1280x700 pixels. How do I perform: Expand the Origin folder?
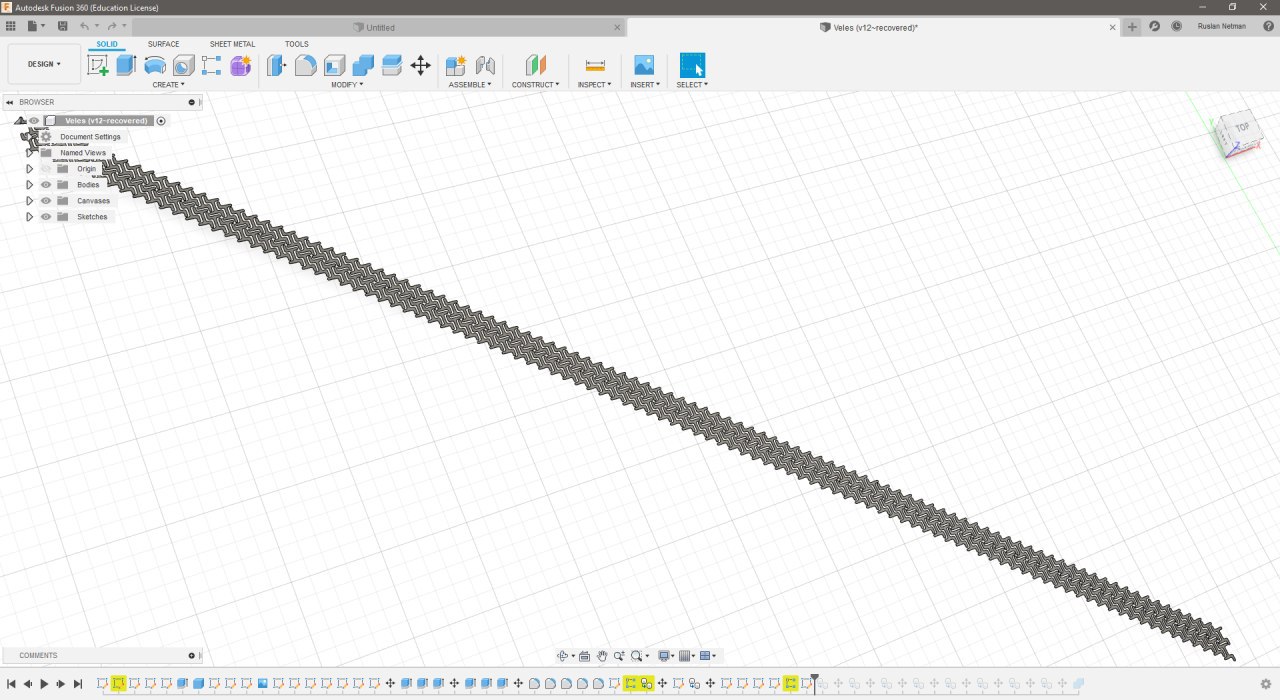click(x=30, y=169)
